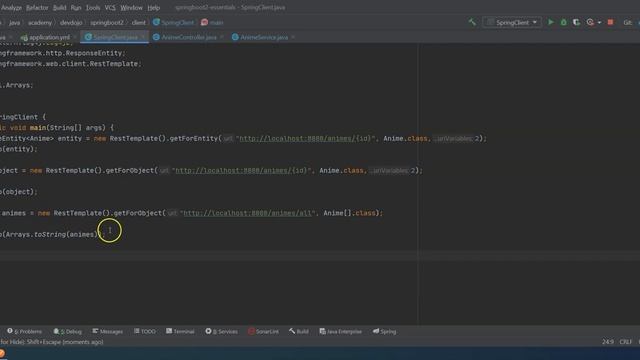Click the academy breadcrumb
The height and width of the screenshot is (360, 640).
(40, 22)
